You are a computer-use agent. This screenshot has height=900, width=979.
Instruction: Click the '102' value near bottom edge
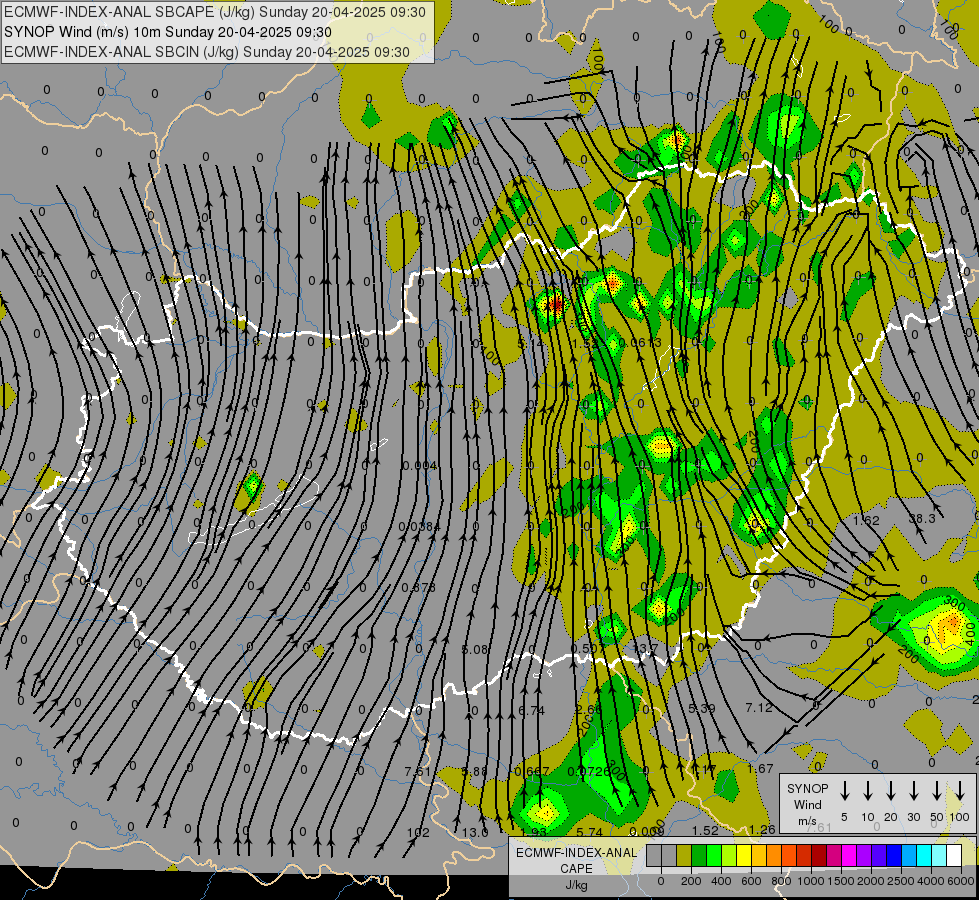point(418,833)
